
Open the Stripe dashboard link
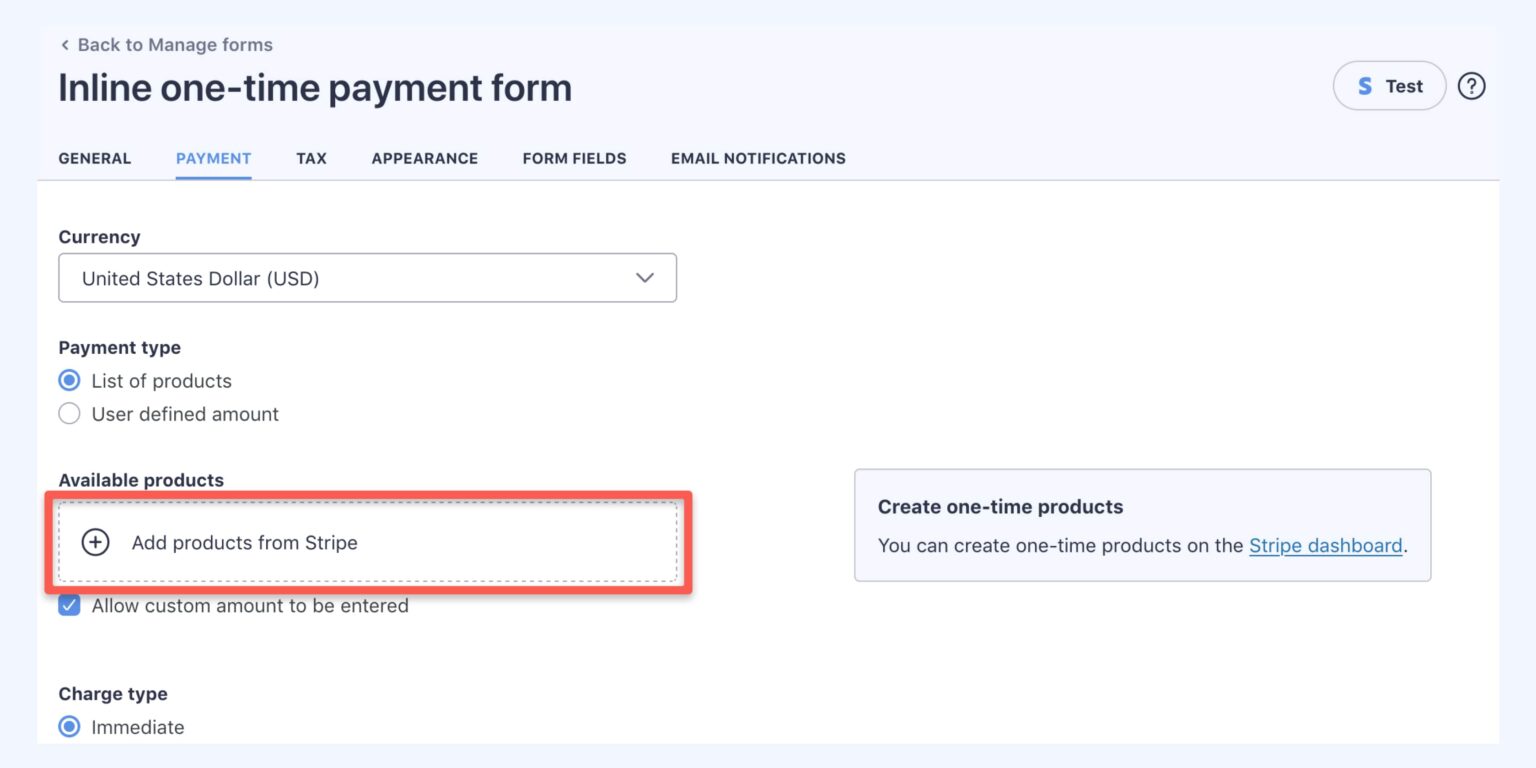[1325, 545]
